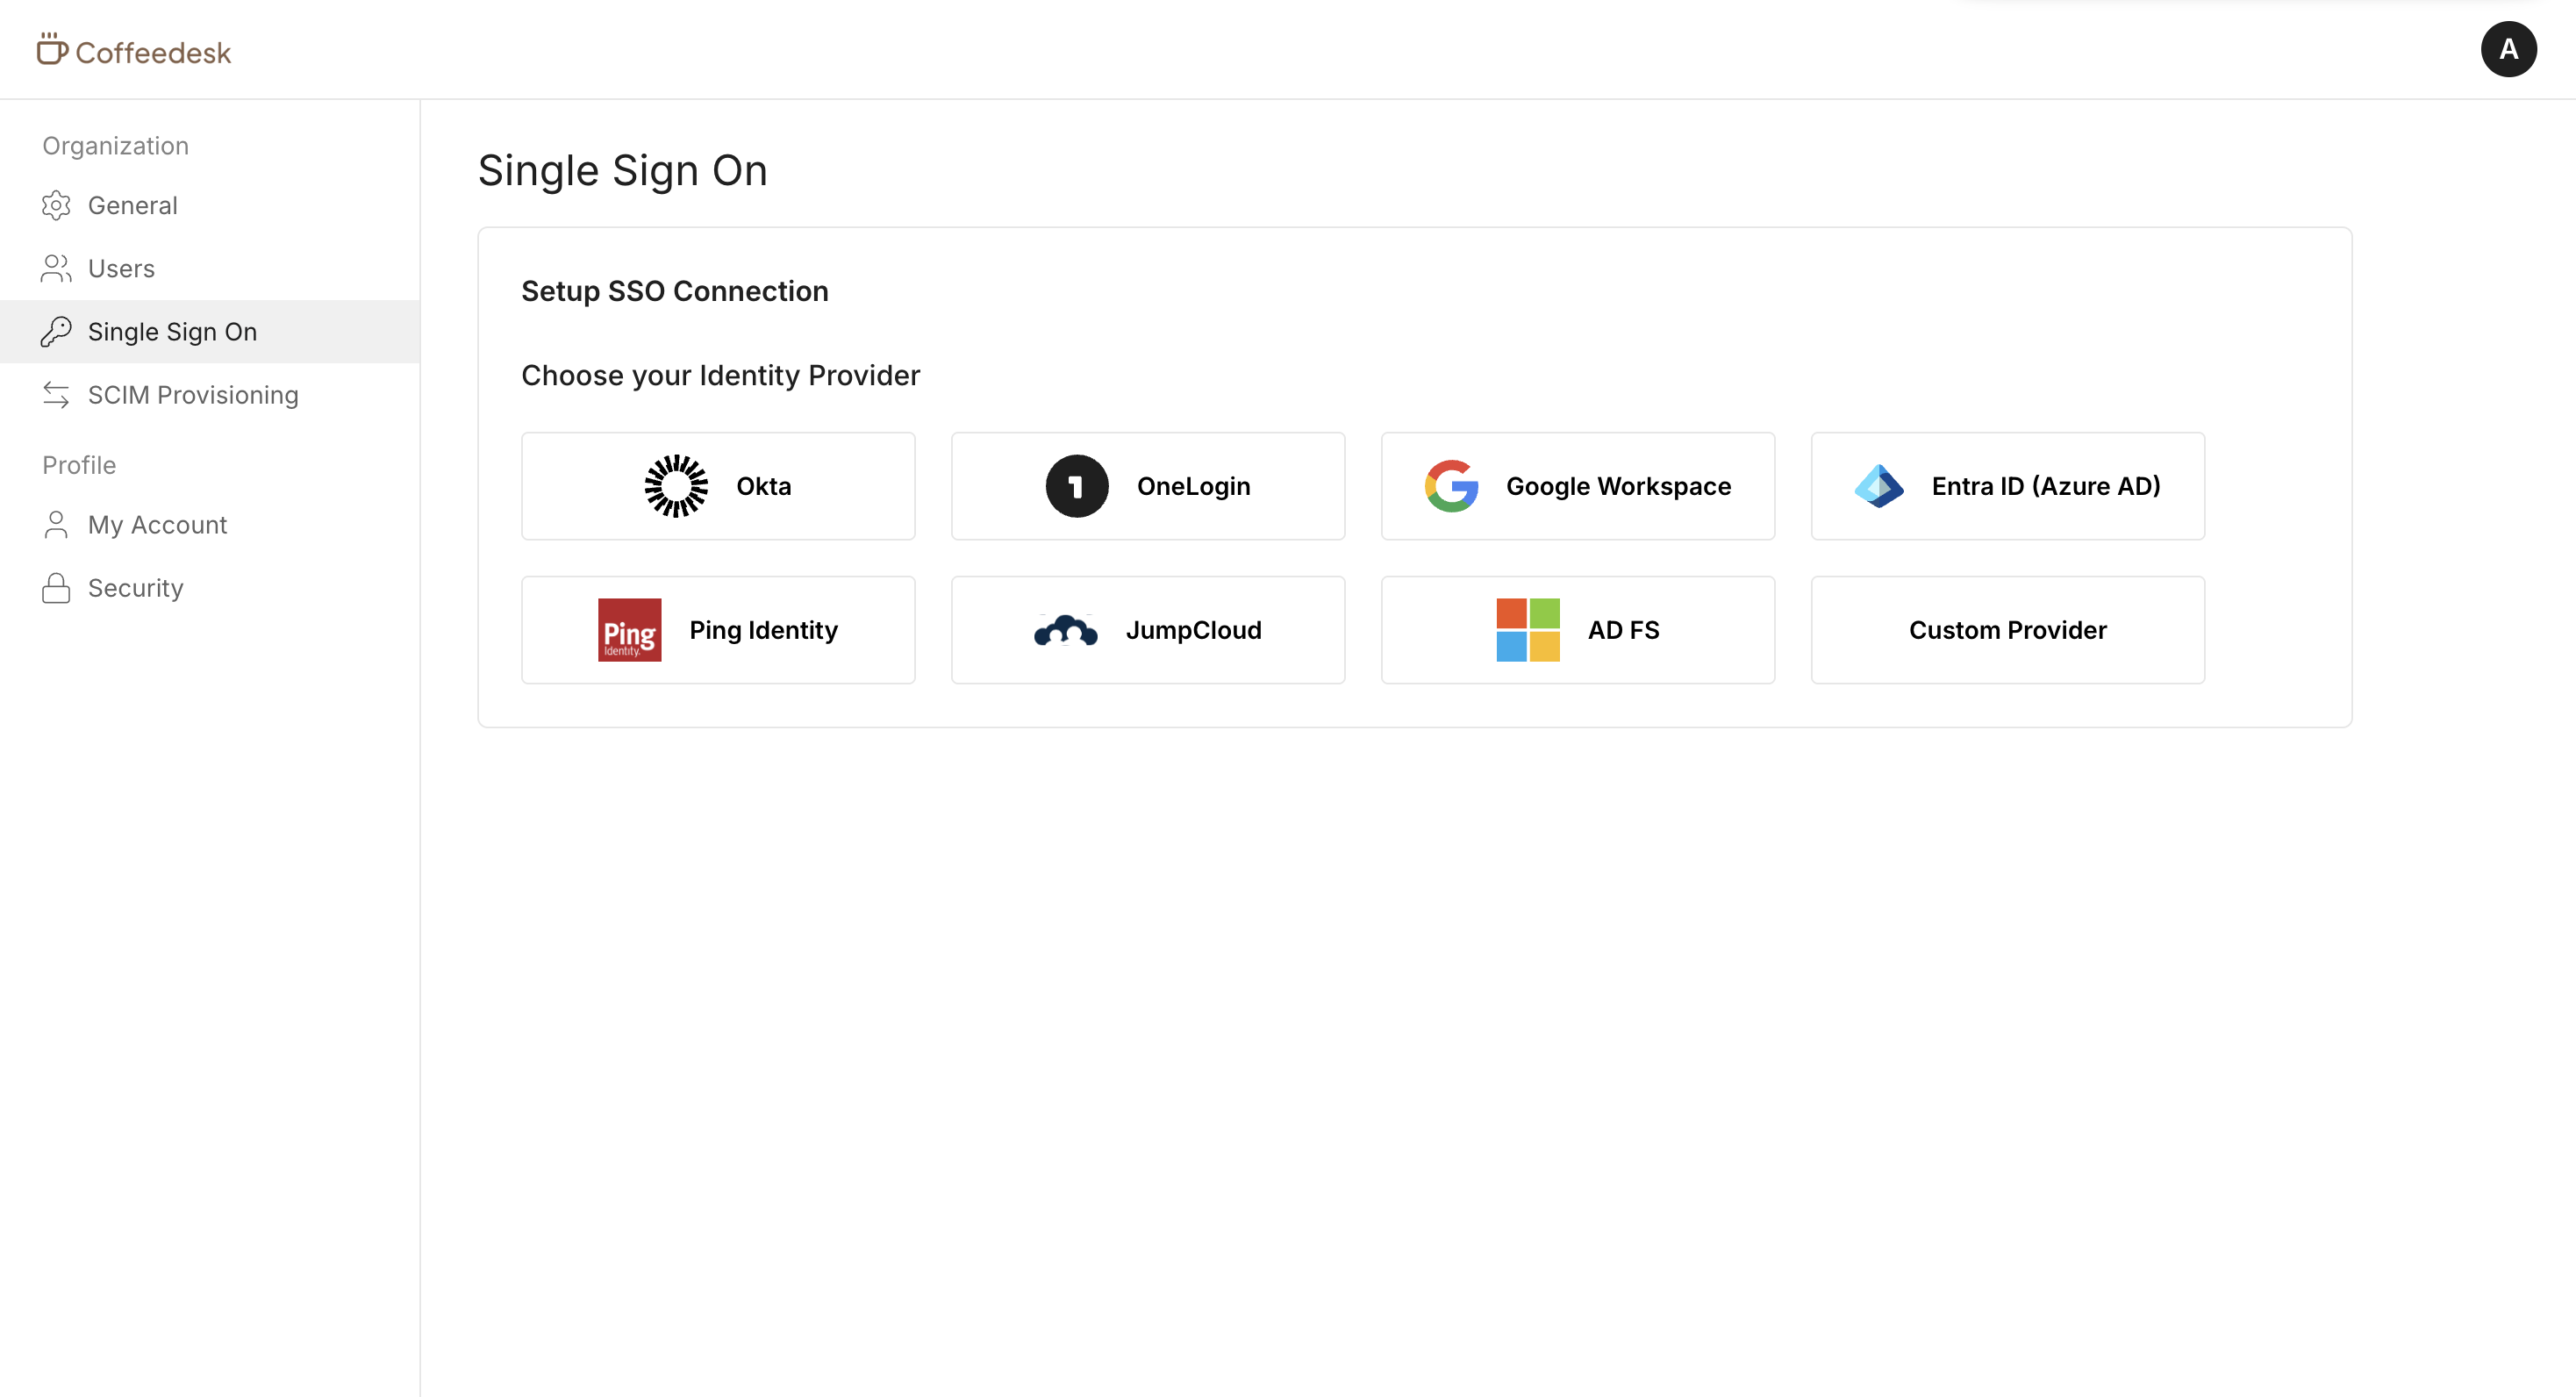The image size is (2576, 1397).
Task: Click the Google G logo
Action: pos(1451,486)
